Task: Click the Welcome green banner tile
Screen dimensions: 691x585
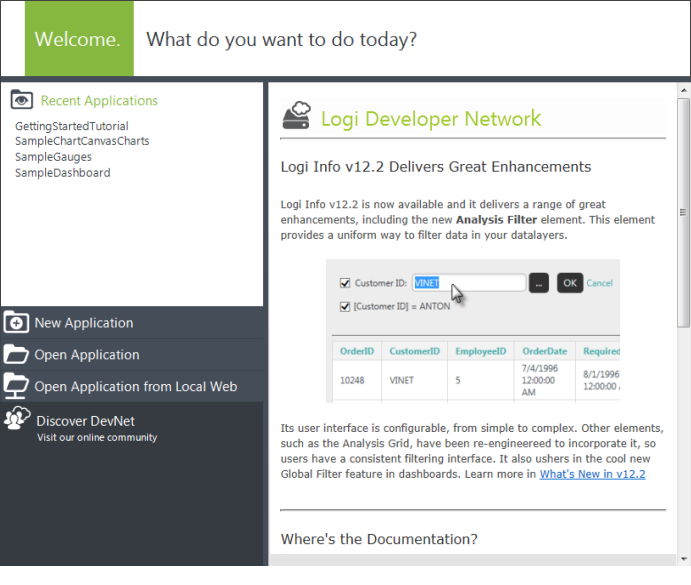Action: click(x=79, y=39)
